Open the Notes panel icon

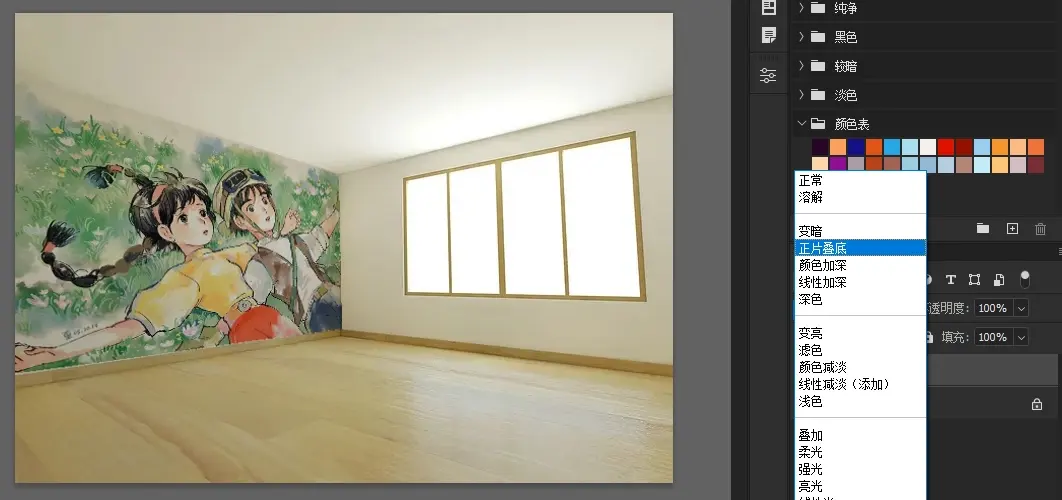coord(768,36)
